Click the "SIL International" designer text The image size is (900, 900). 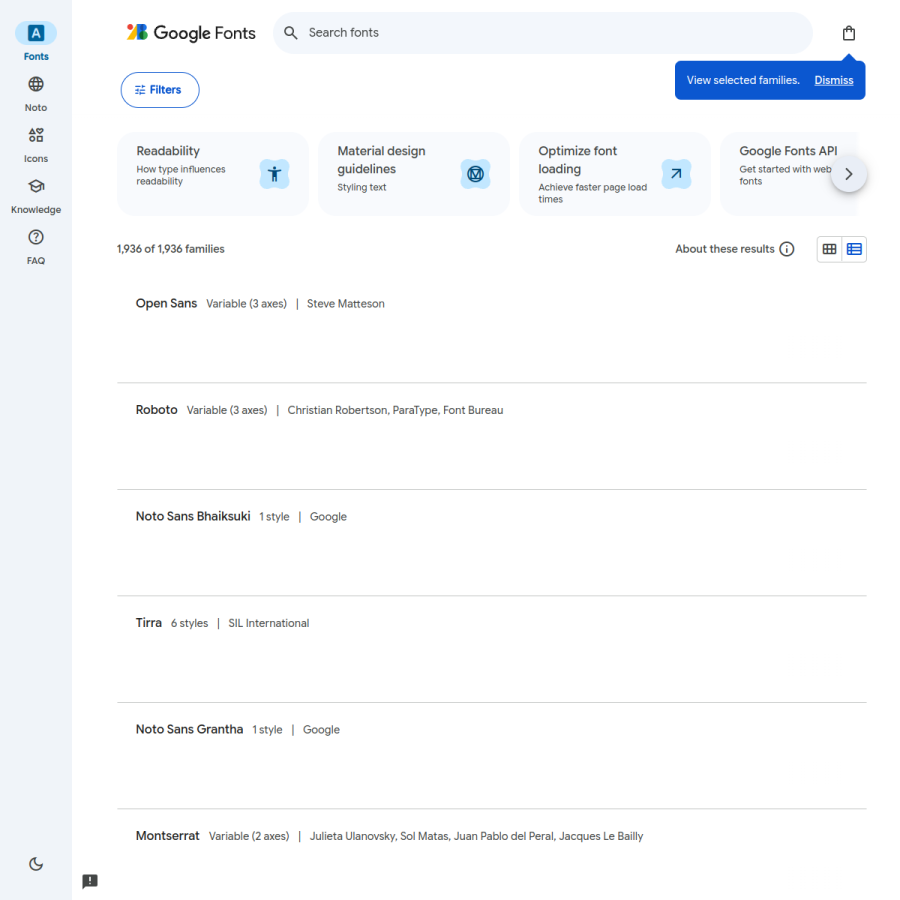coord(269,623)
